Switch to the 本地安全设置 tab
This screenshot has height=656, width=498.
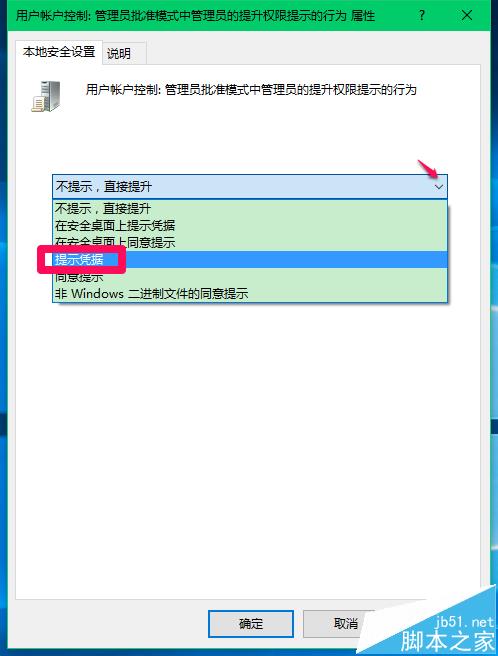point(59,52)
